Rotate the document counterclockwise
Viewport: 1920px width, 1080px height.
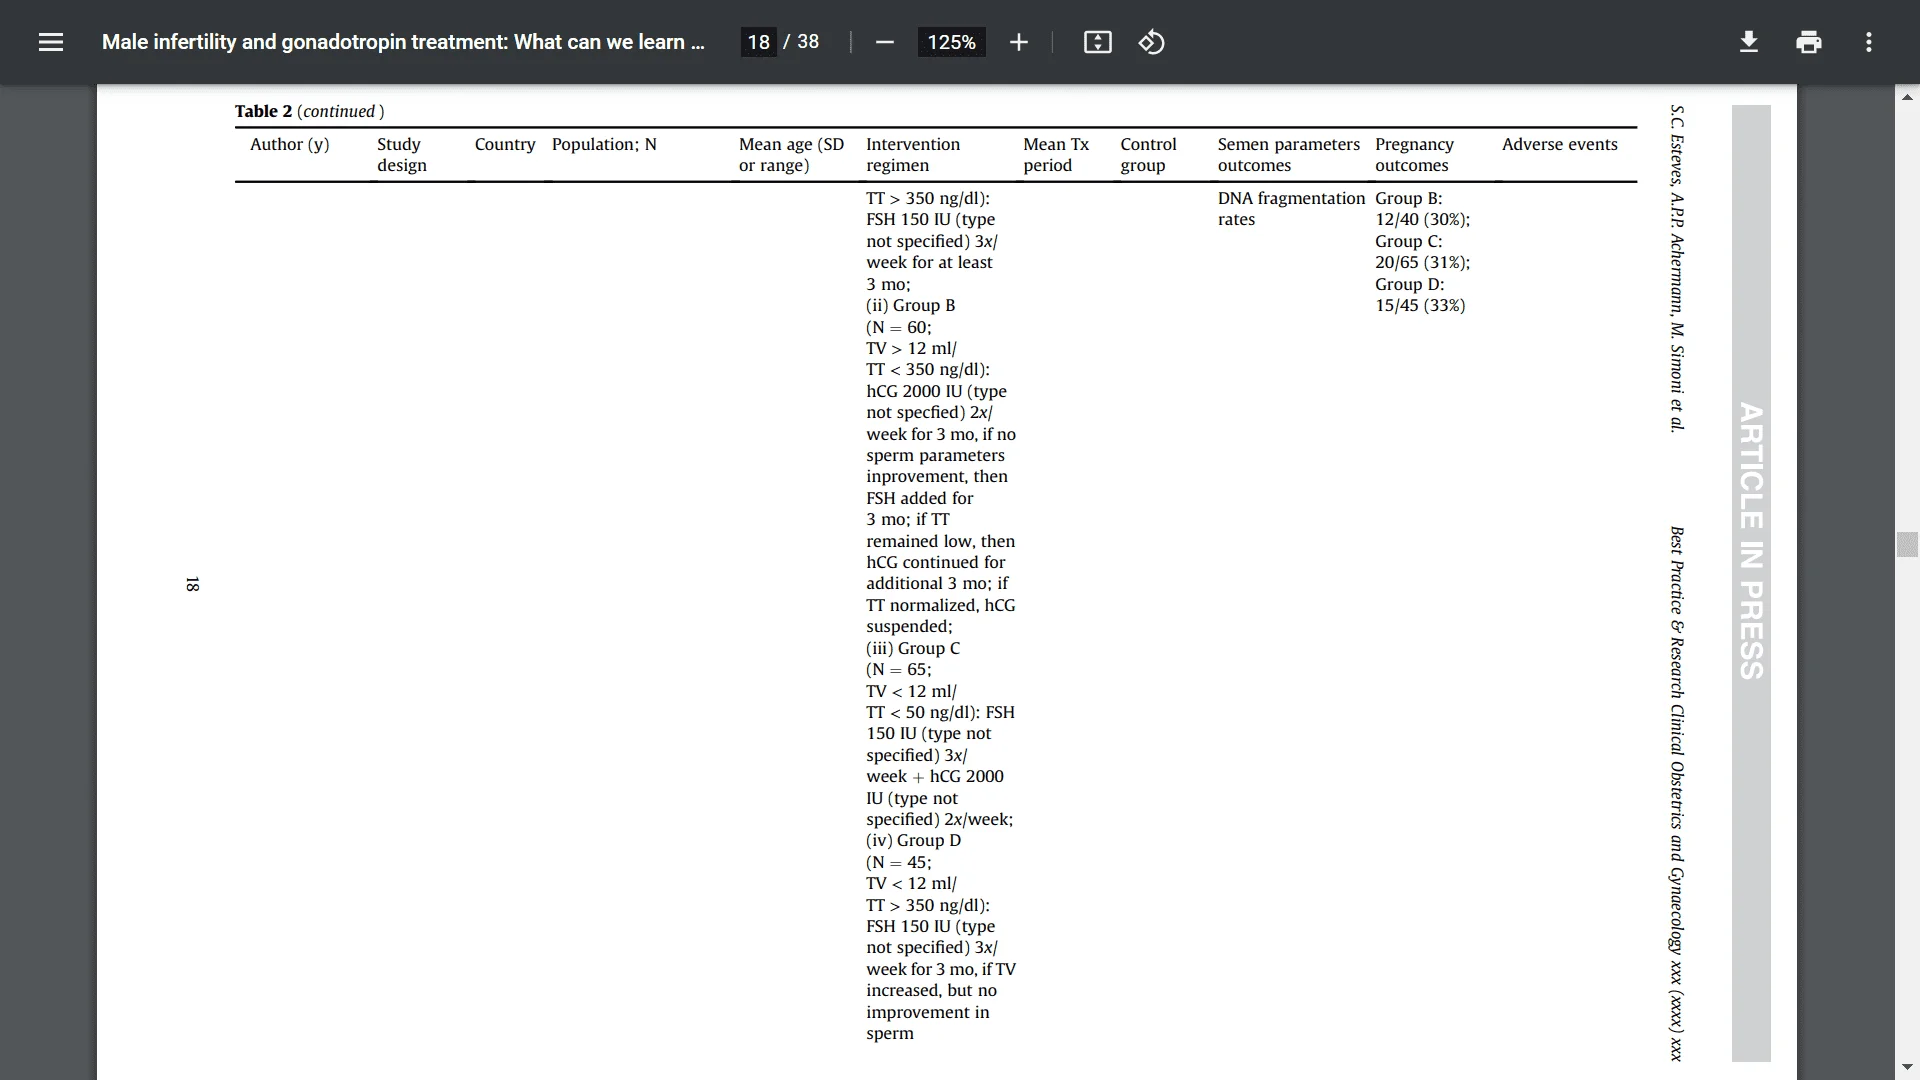pyautogui.click(x=1151, y=42)
